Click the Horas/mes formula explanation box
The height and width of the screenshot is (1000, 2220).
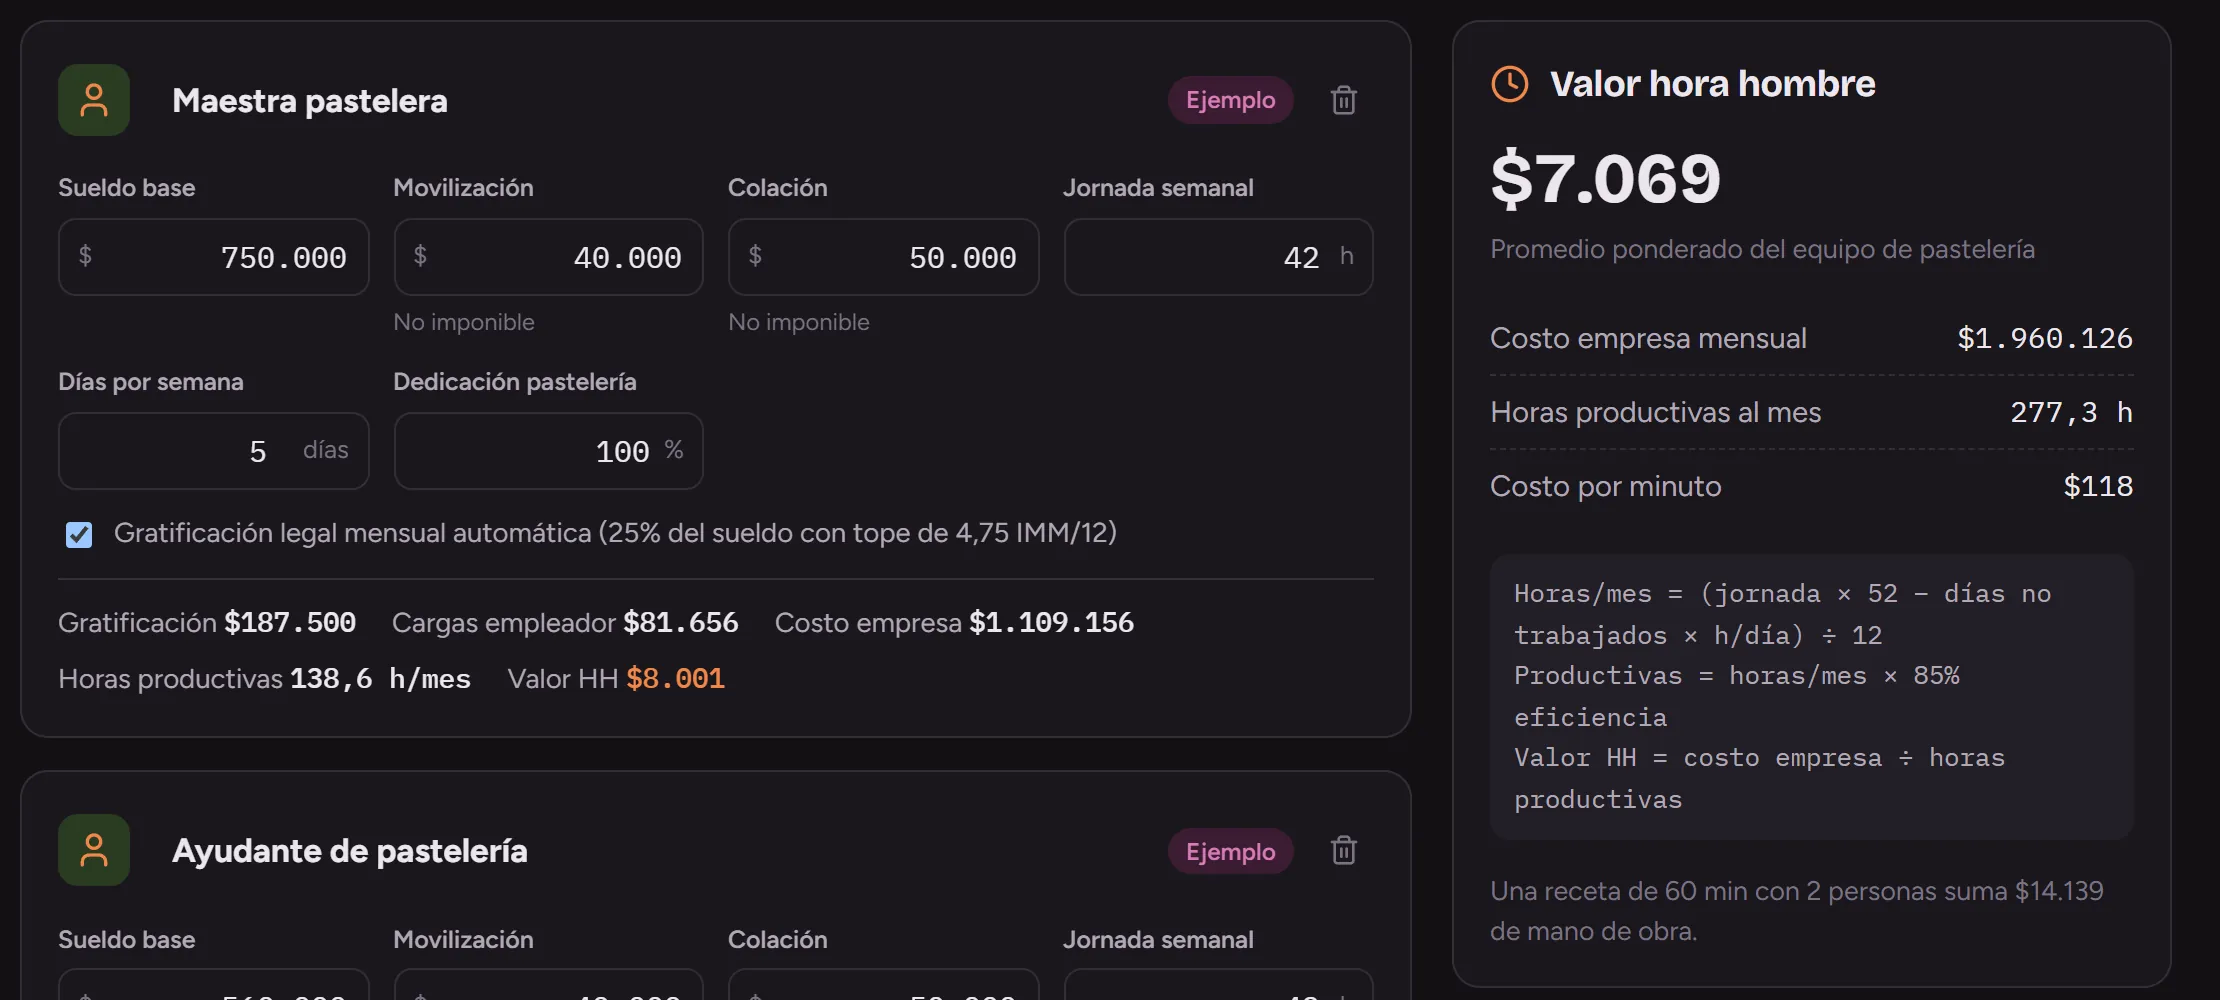click(x=1812, y=697)
